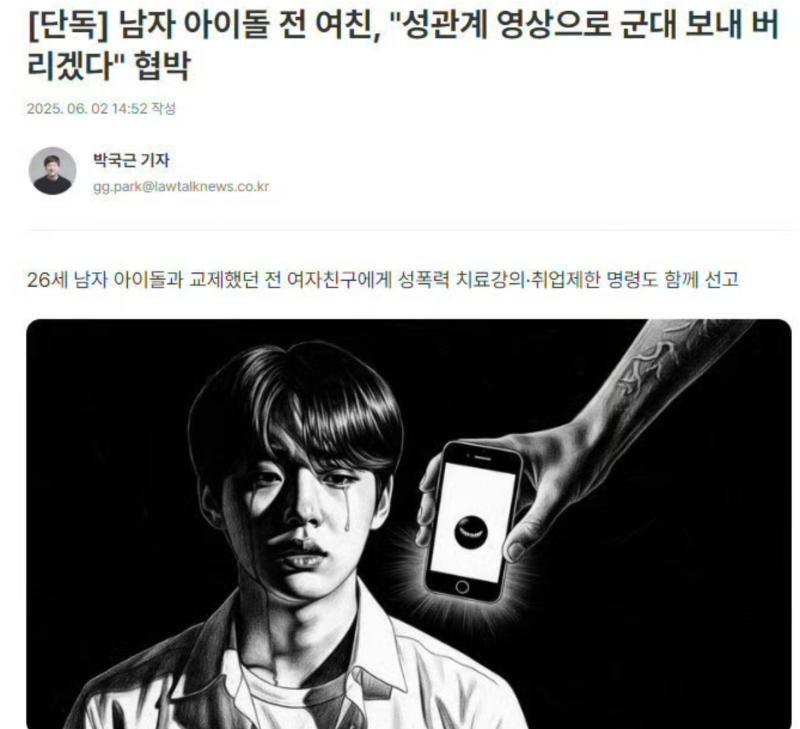Click the 26세 남자 아이돌 summary subheading
Viewport: 800px width, 729px height.
point(383,280)
